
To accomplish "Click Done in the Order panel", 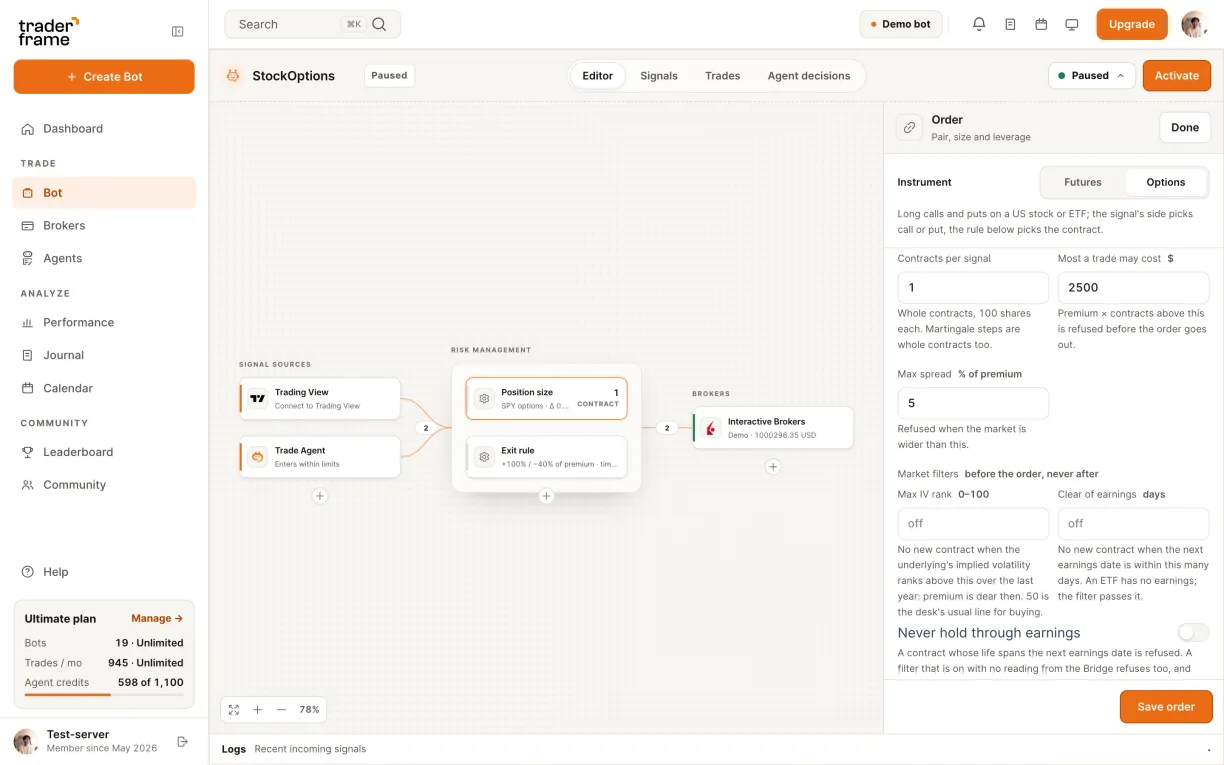I will 1185,127.
